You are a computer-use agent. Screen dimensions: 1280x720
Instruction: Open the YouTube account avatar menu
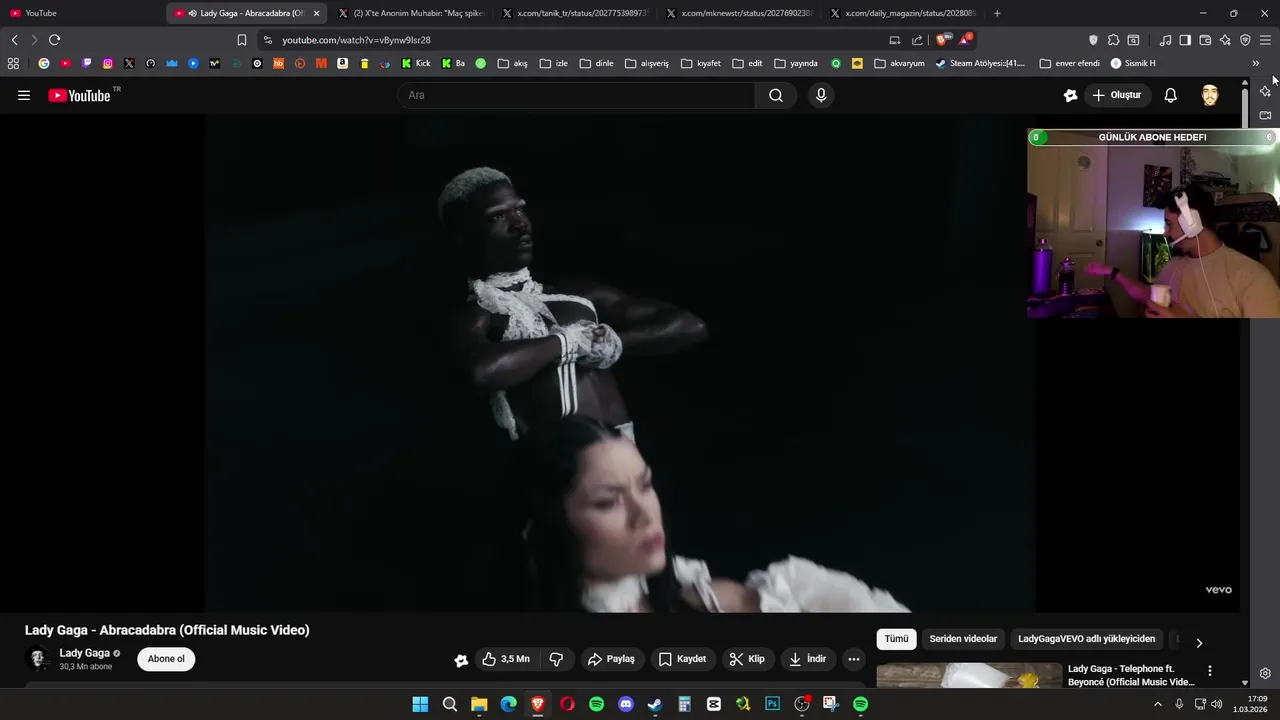point(1210,95)
